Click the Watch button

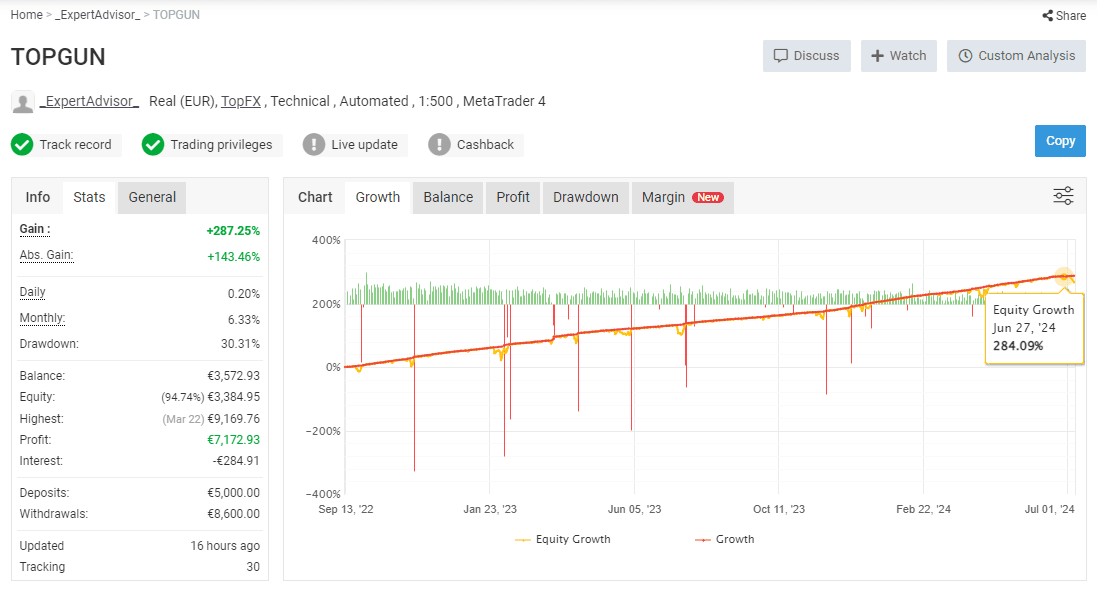pos(899,56)
